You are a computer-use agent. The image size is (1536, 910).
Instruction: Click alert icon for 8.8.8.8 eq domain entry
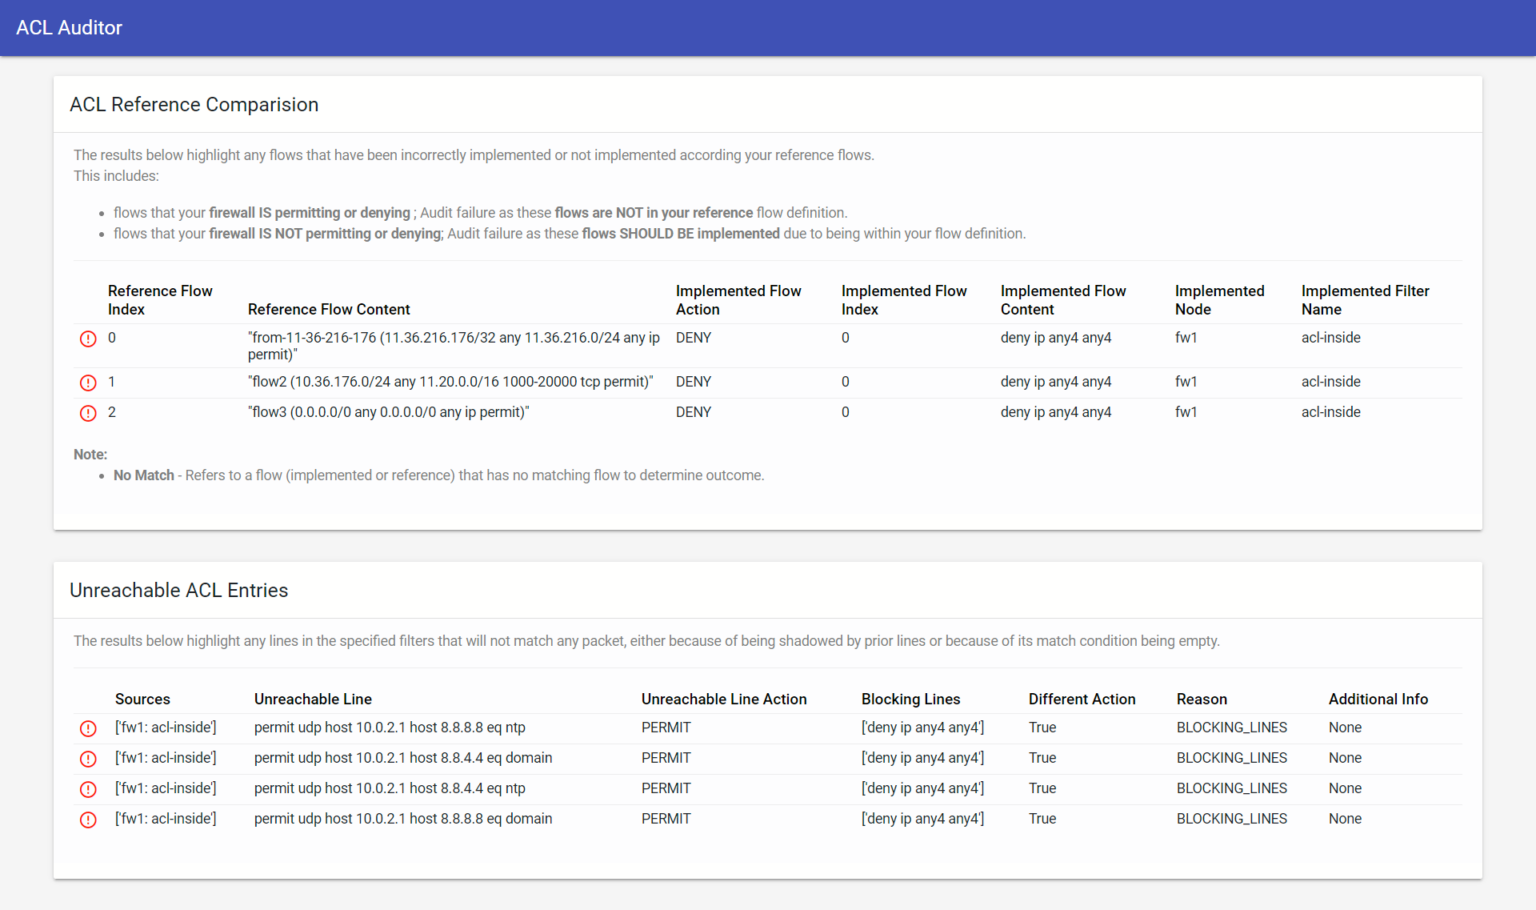(x=88, y=820)
